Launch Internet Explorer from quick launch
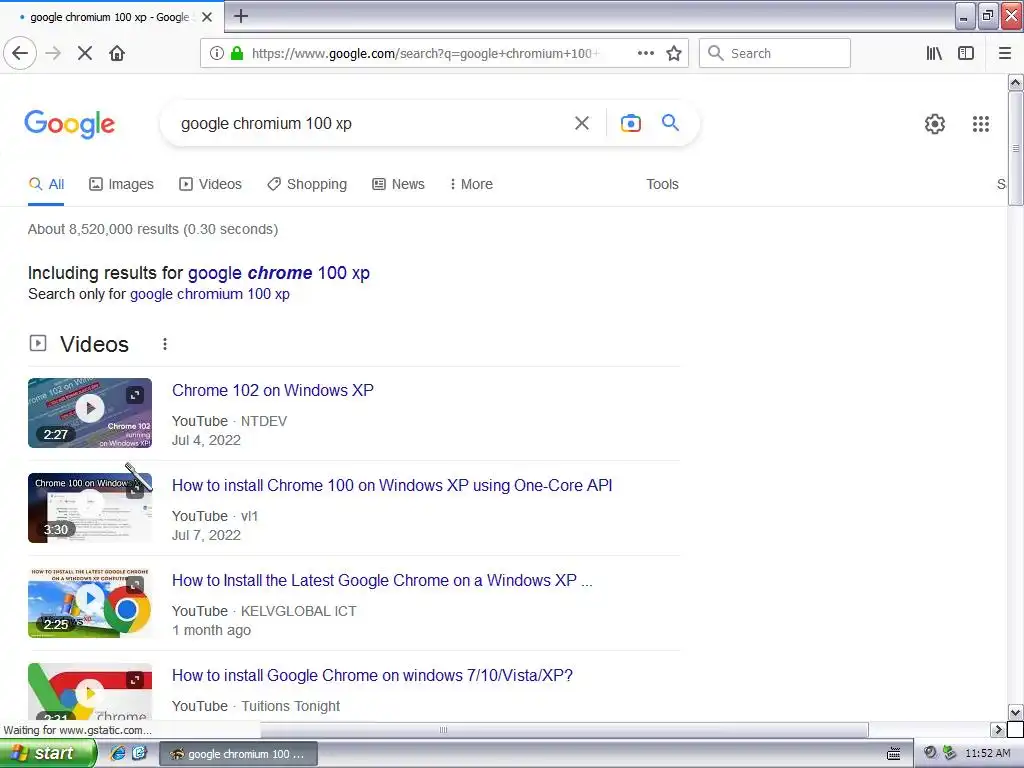1024x768 pixels. point(118,753)
